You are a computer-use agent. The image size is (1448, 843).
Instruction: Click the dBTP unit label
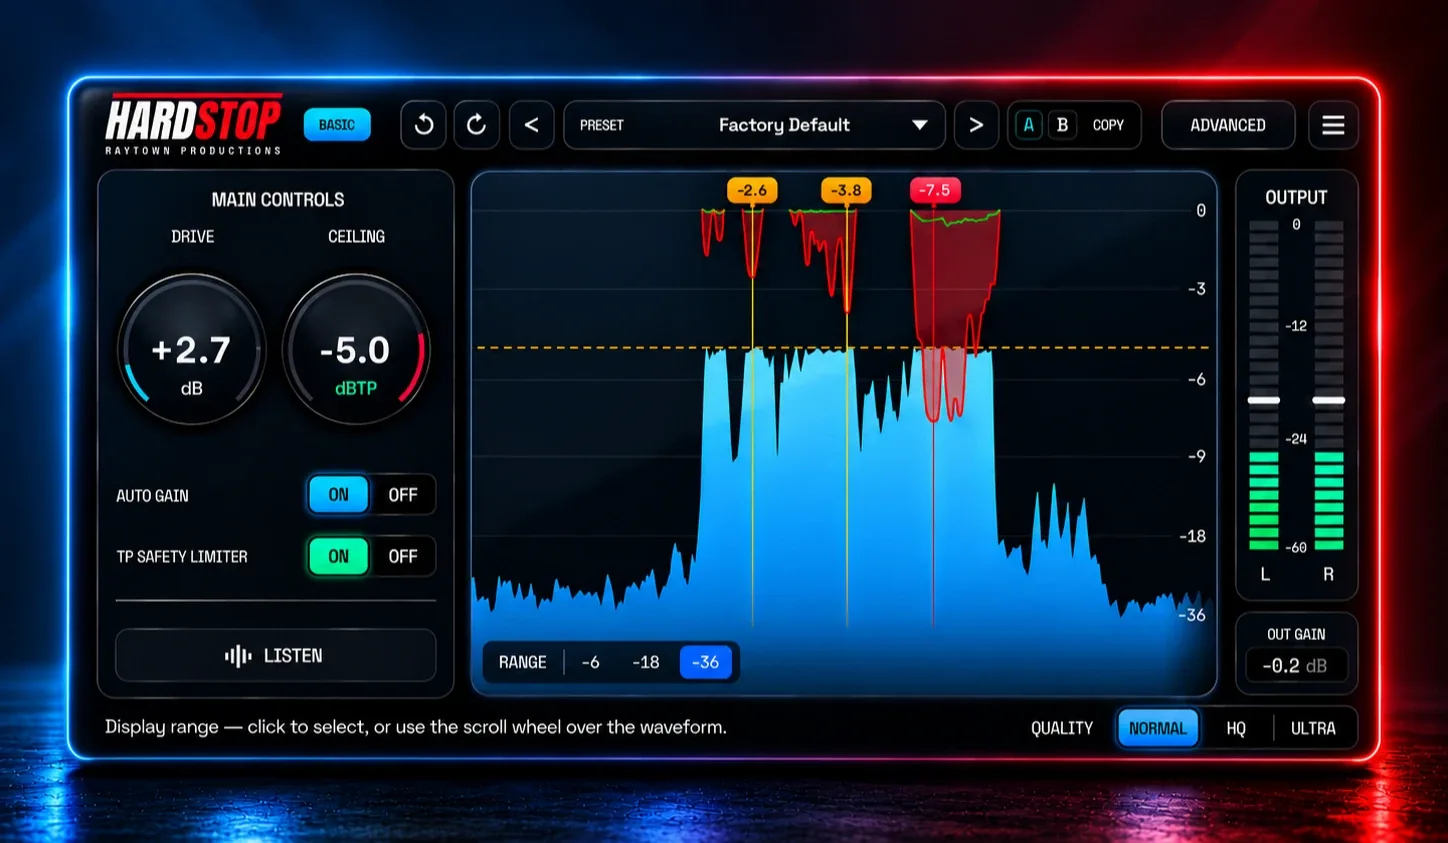pyautogui.click(x=356, y=388)
